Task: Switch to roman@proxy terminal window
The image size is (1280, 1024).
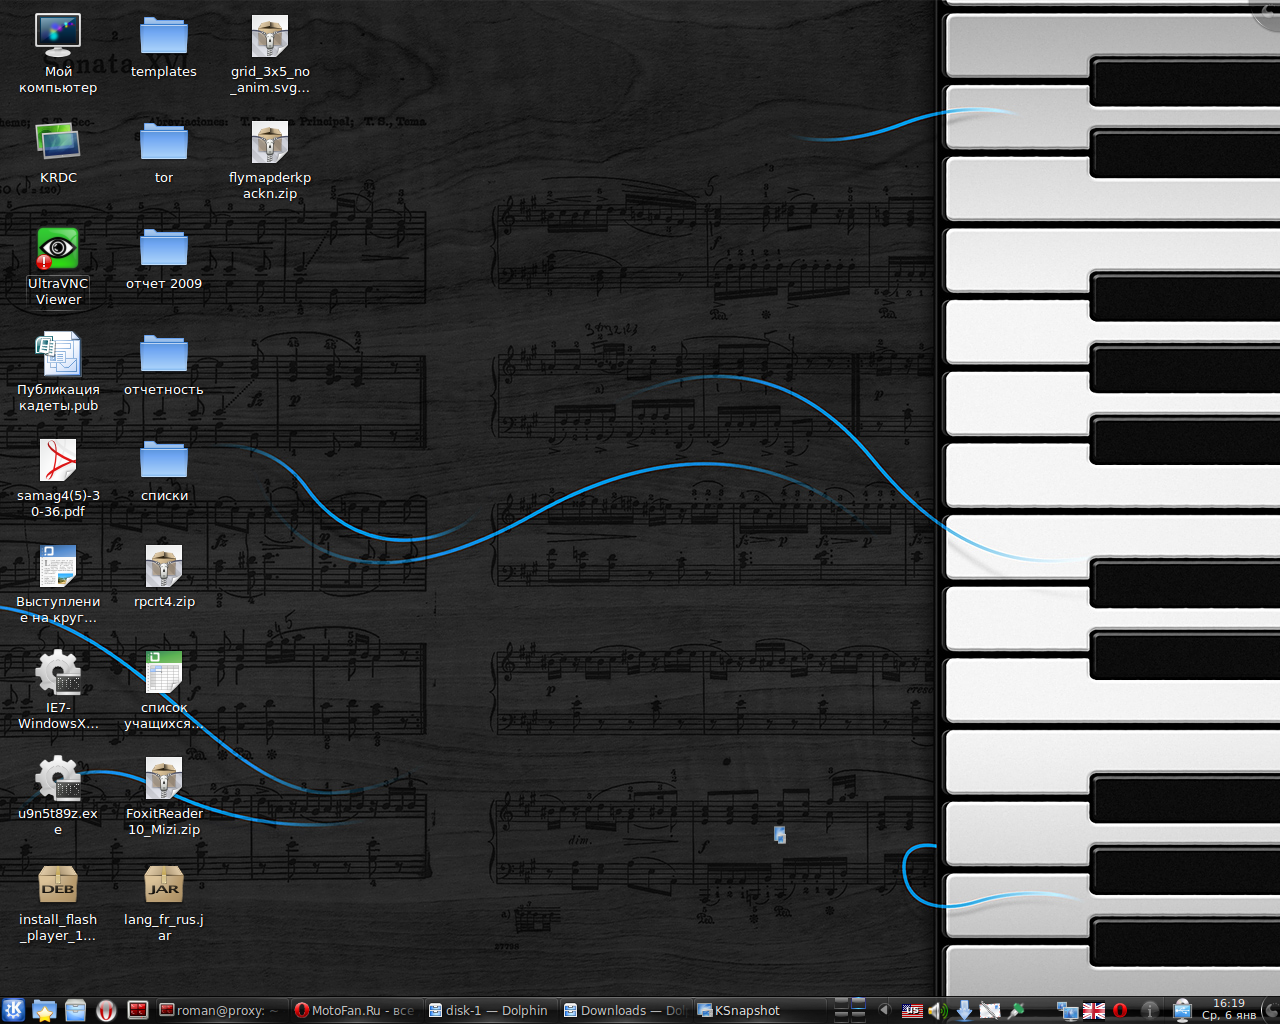Action: [222, 1010]
